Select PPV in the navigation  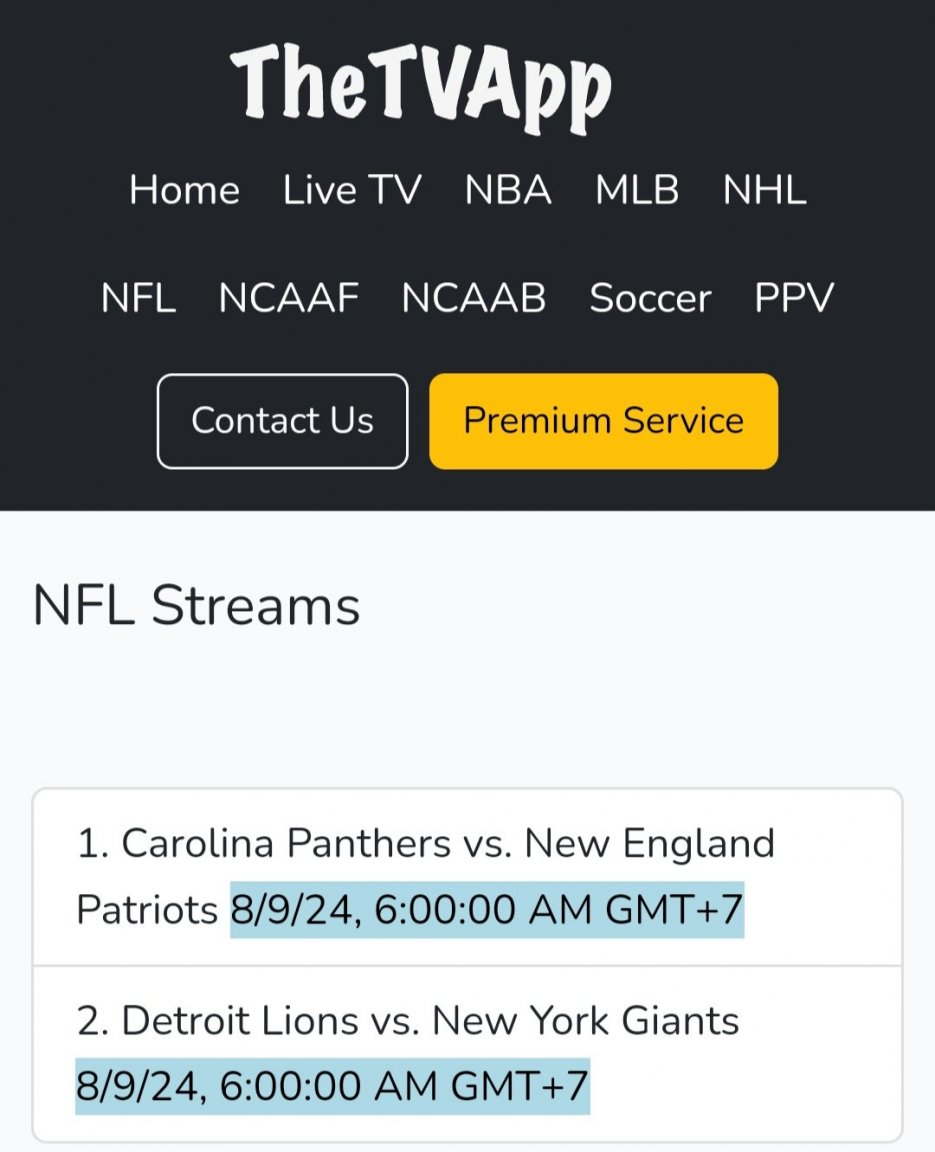794,298
